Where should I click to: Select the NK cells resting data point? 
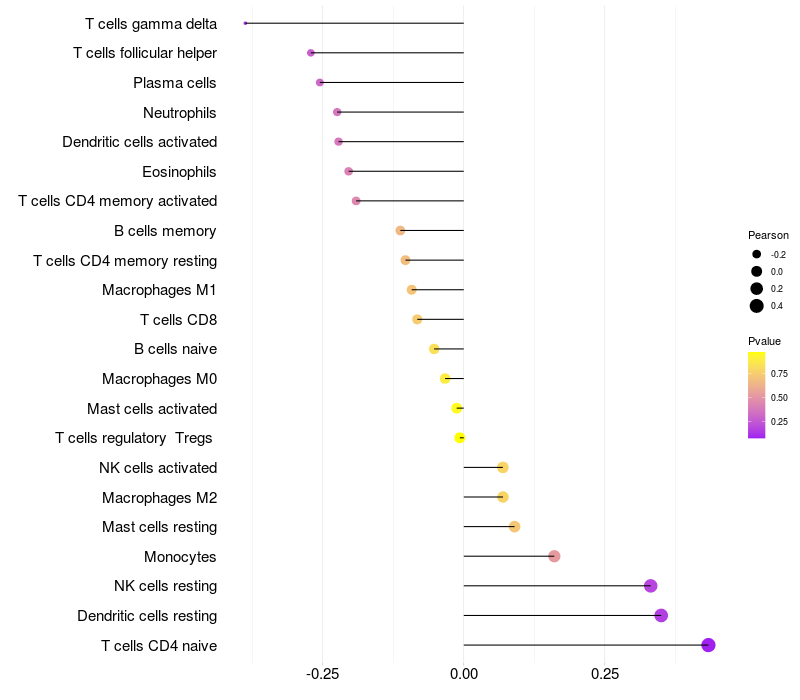650,586
